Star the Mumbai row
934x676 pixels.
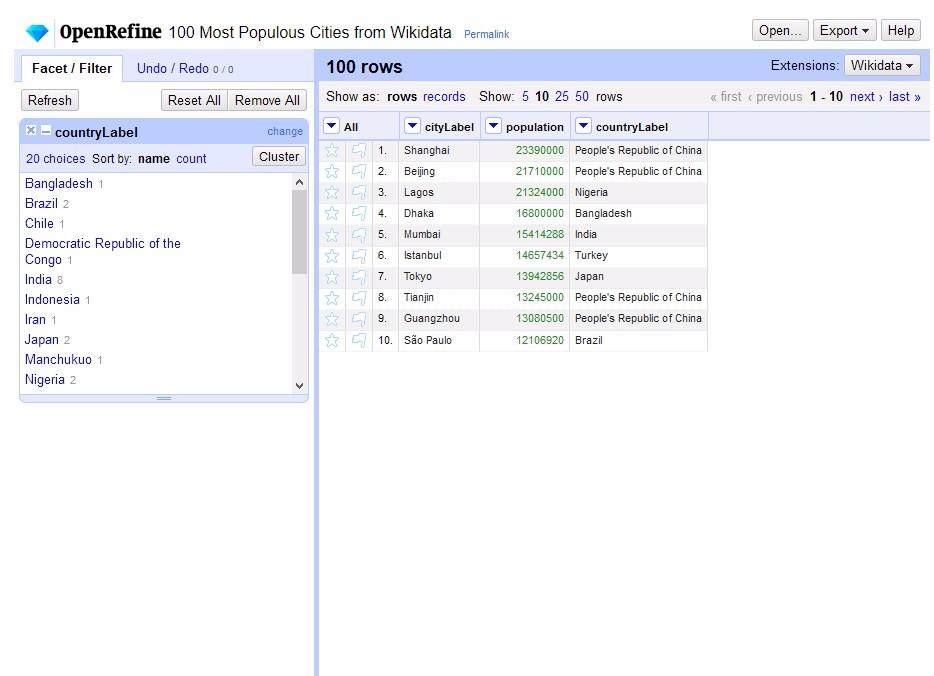[332, 235]
